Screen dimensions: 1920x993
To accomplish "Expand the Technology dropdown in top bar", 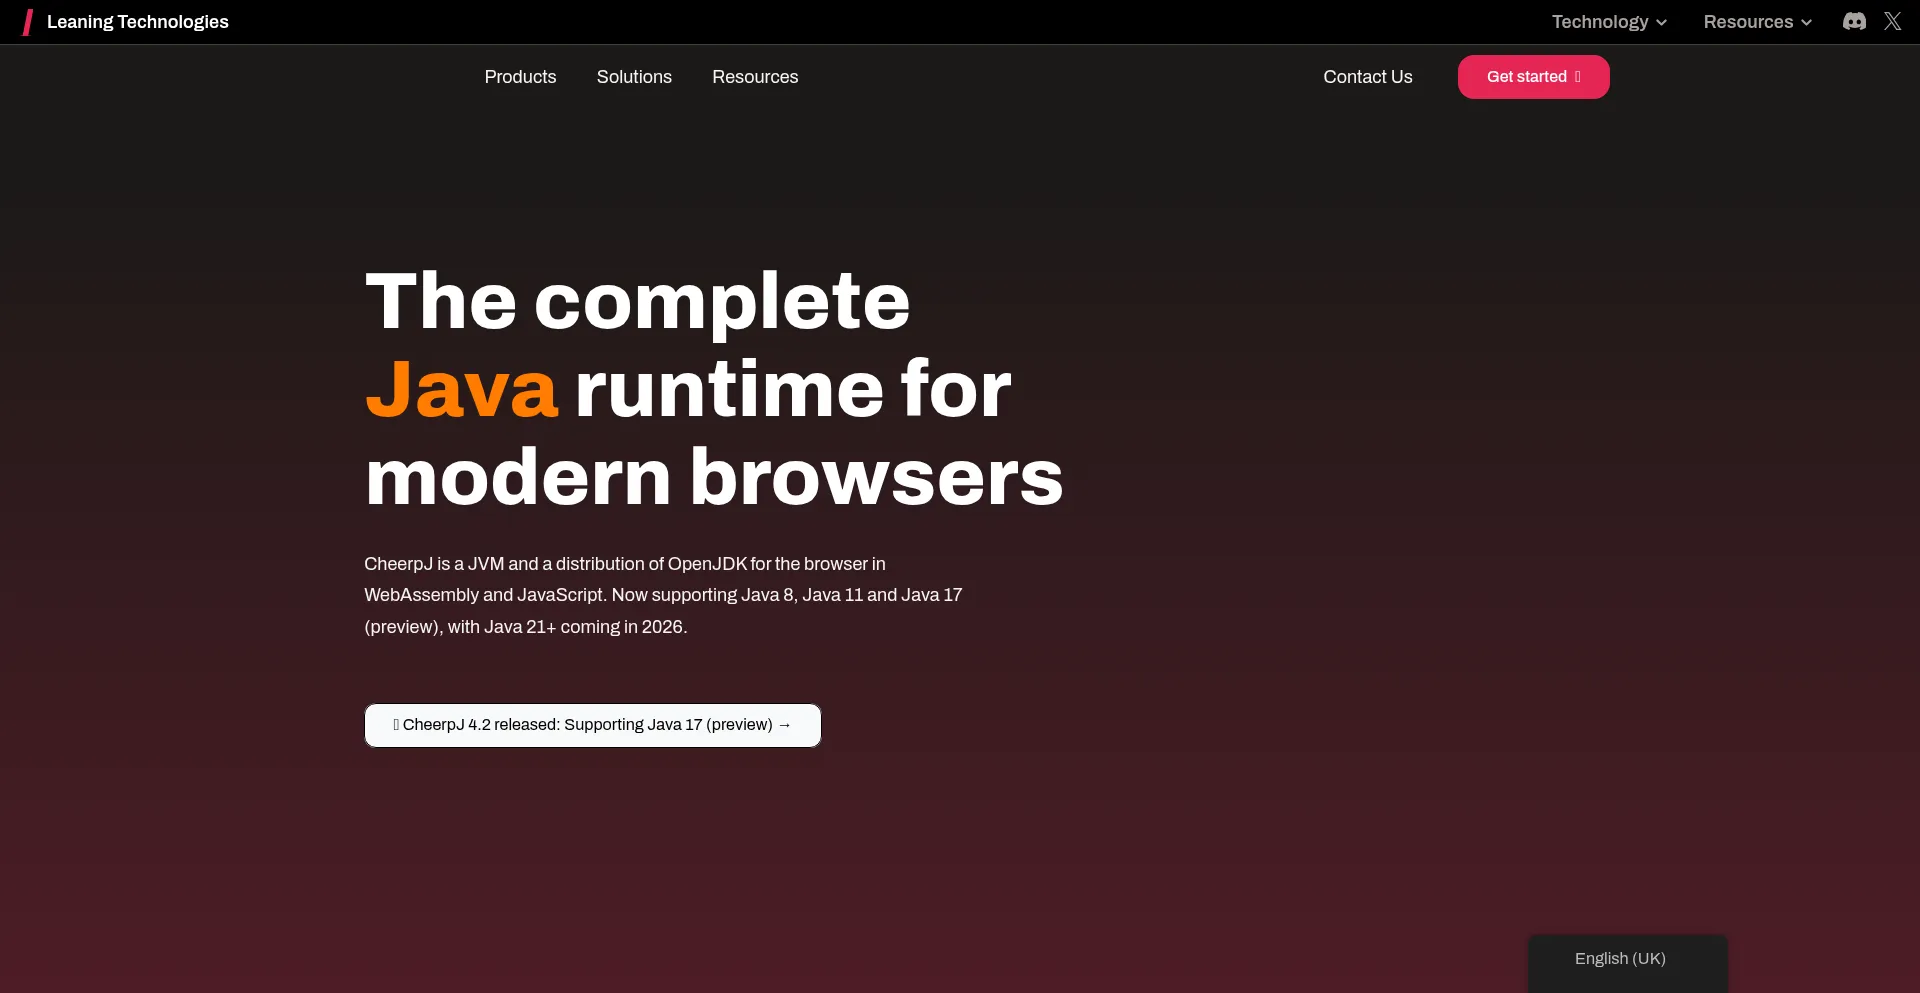I will click(x=1600, y=22).
